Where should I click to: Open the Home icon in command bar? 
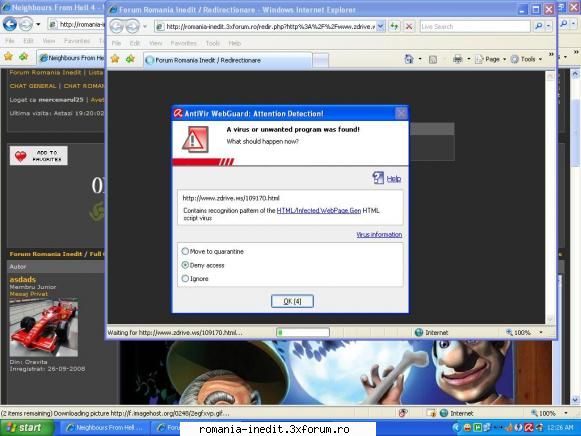409,59
